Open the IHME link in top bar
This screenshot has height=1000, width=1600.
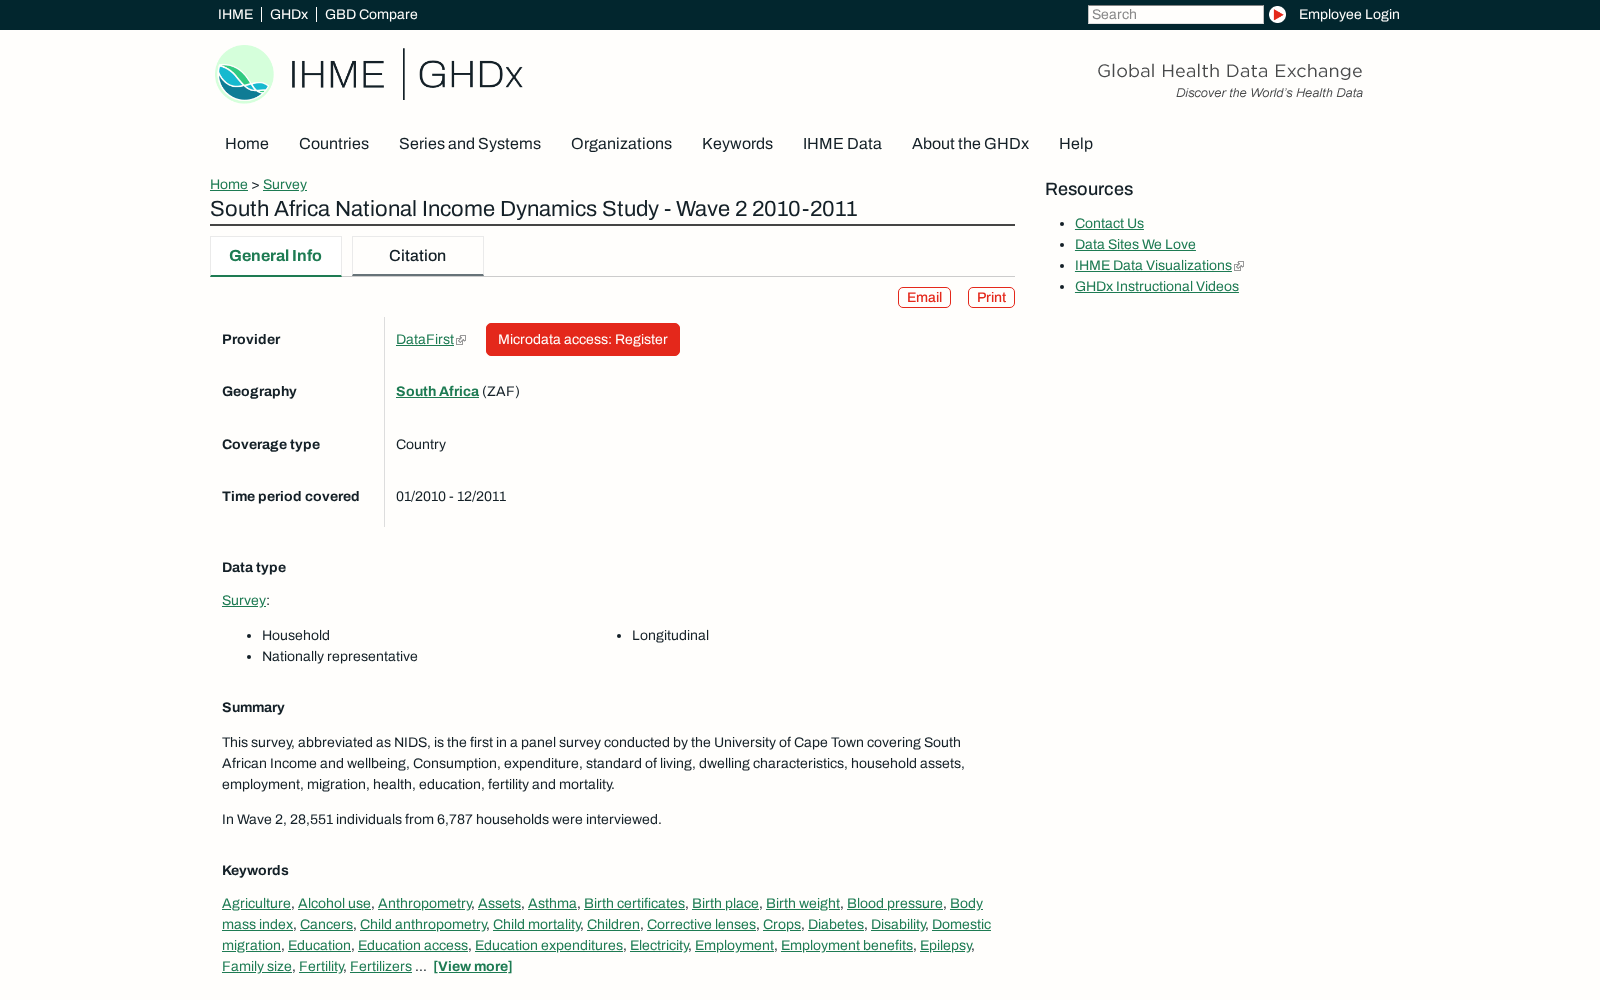coord(236,14)
